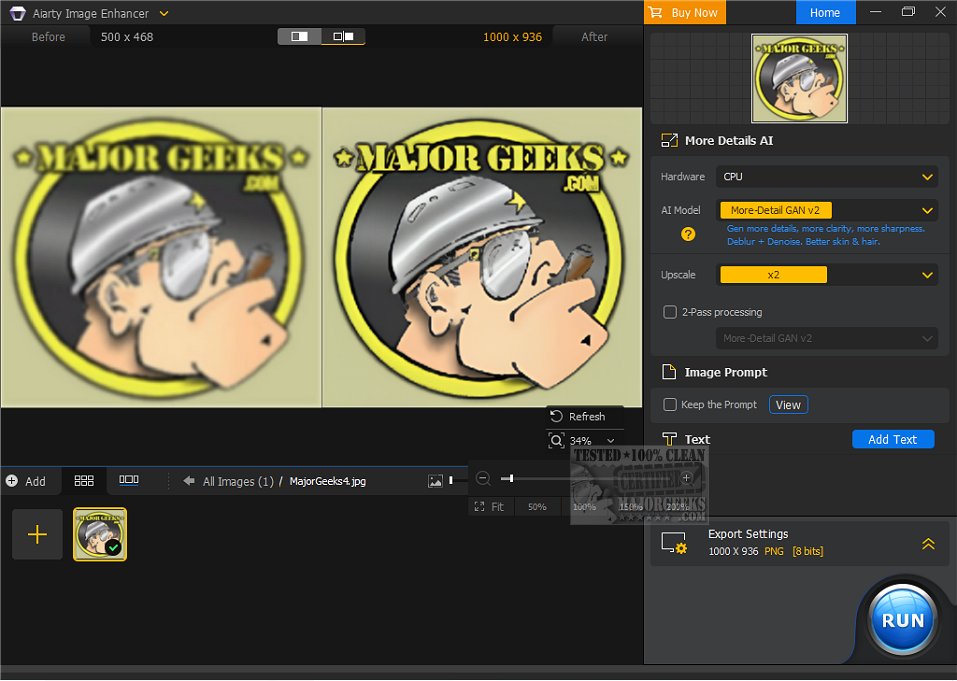
Task: Select the single-pane view mode icon
Action: pos(299,37)
